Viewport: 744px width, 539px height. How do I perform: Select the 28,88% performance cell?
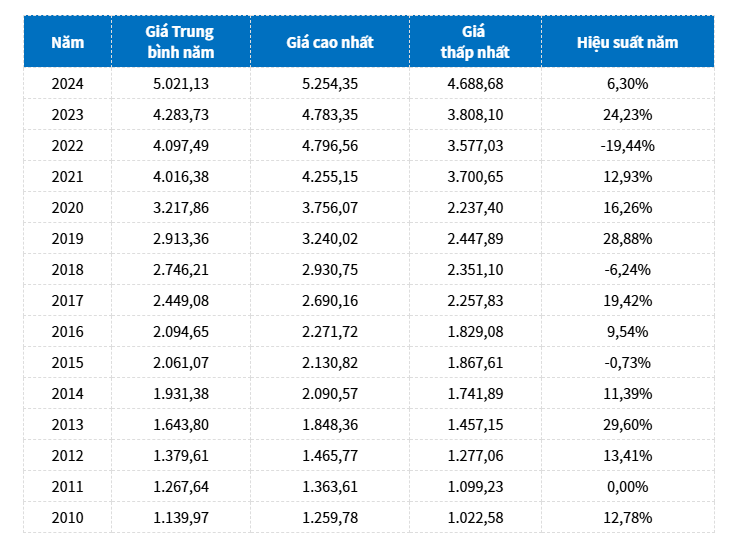click(x=627, y=239)
